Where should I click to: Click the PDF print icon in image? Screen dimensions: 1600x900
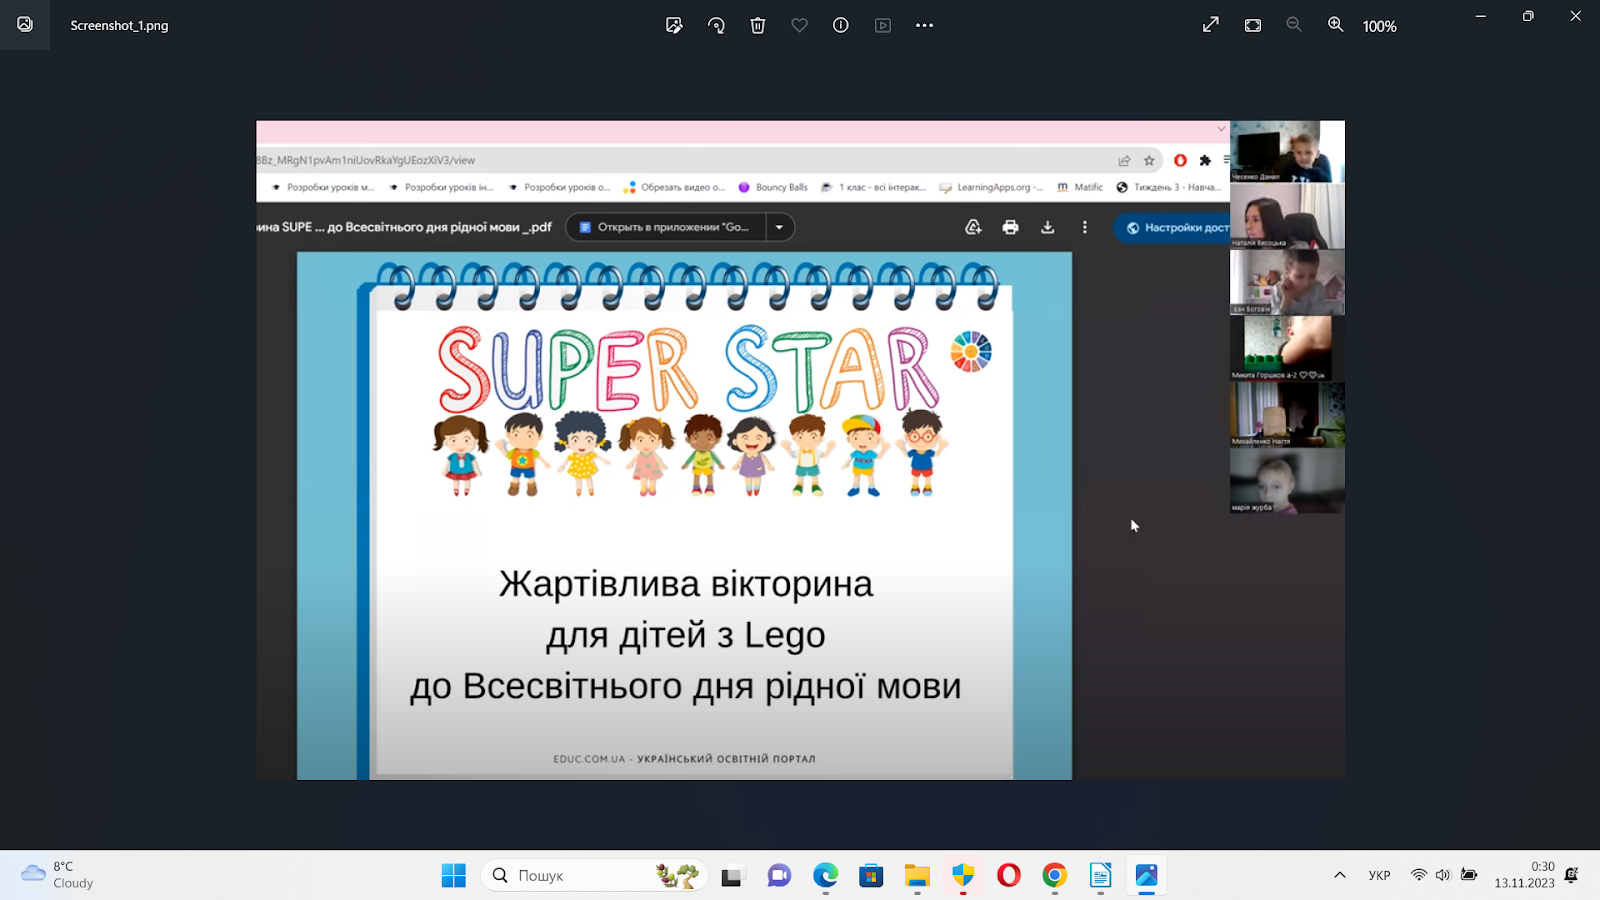point(1010,228)
